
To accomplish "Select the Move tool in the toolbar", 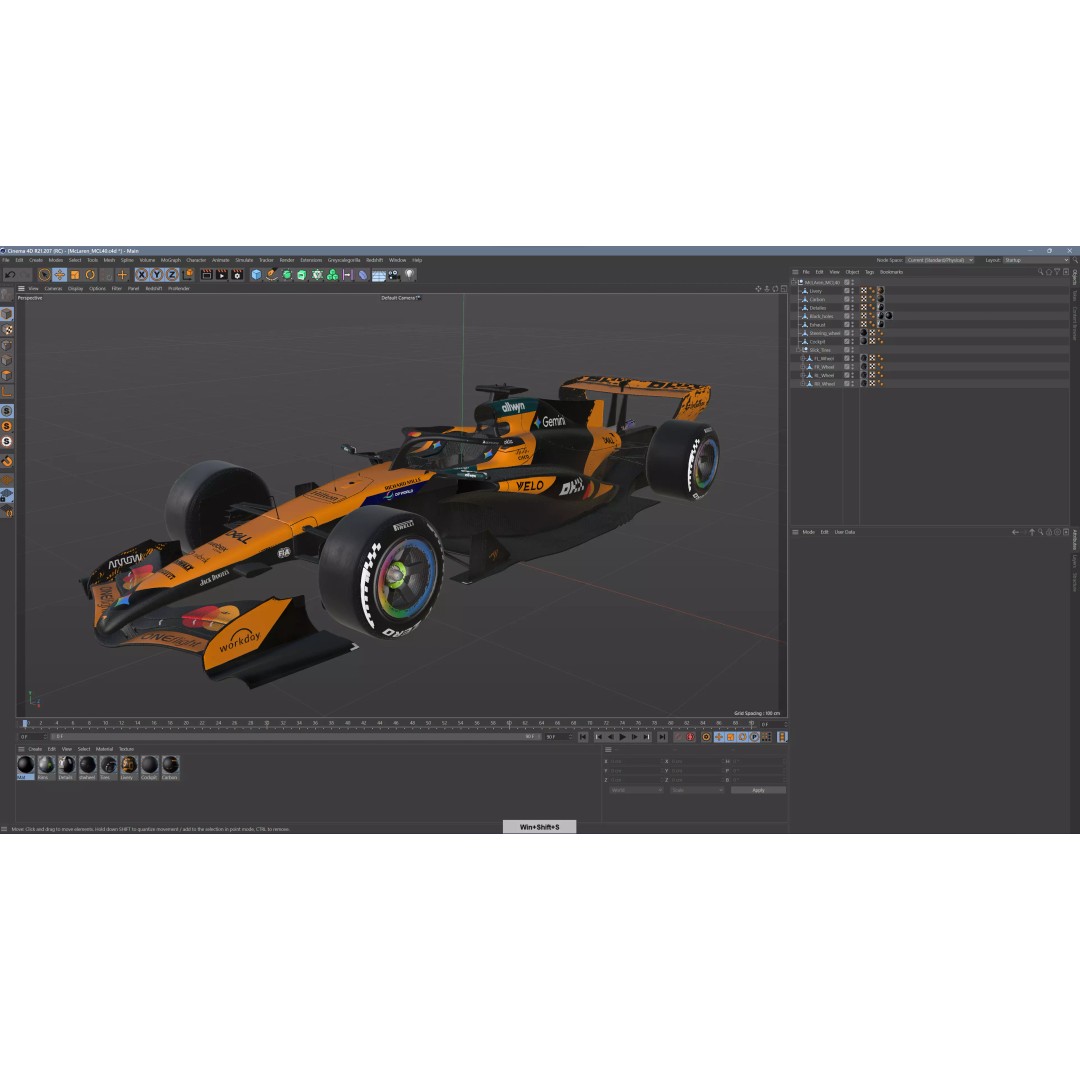I will [59, 275].
